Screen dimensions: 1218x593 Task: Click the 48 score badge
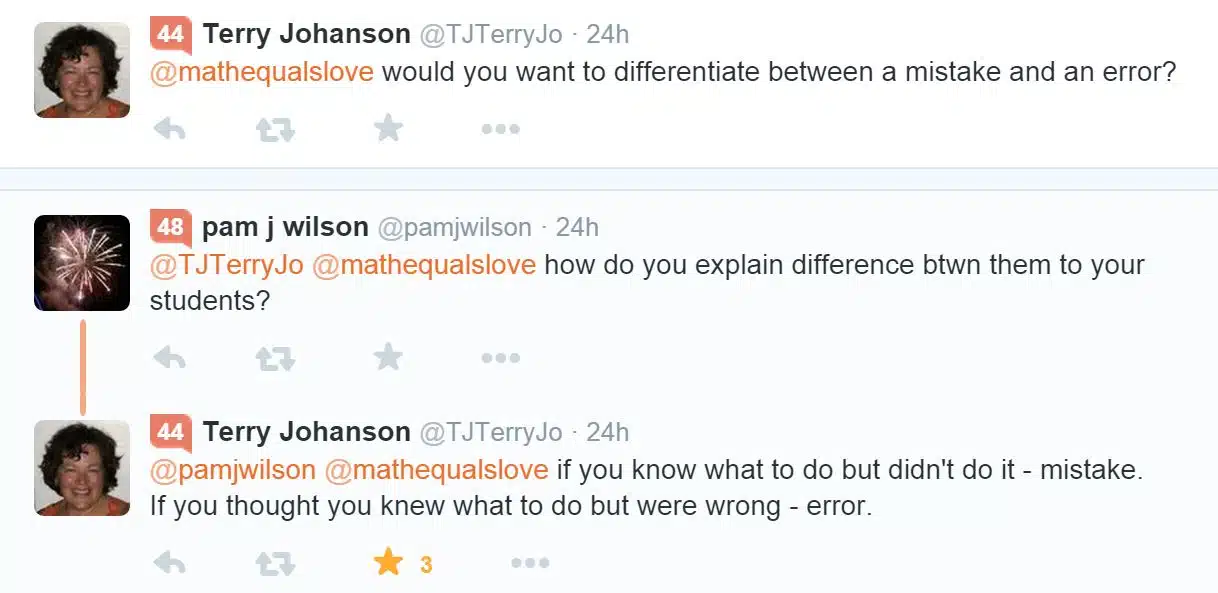tap(170, 228)
